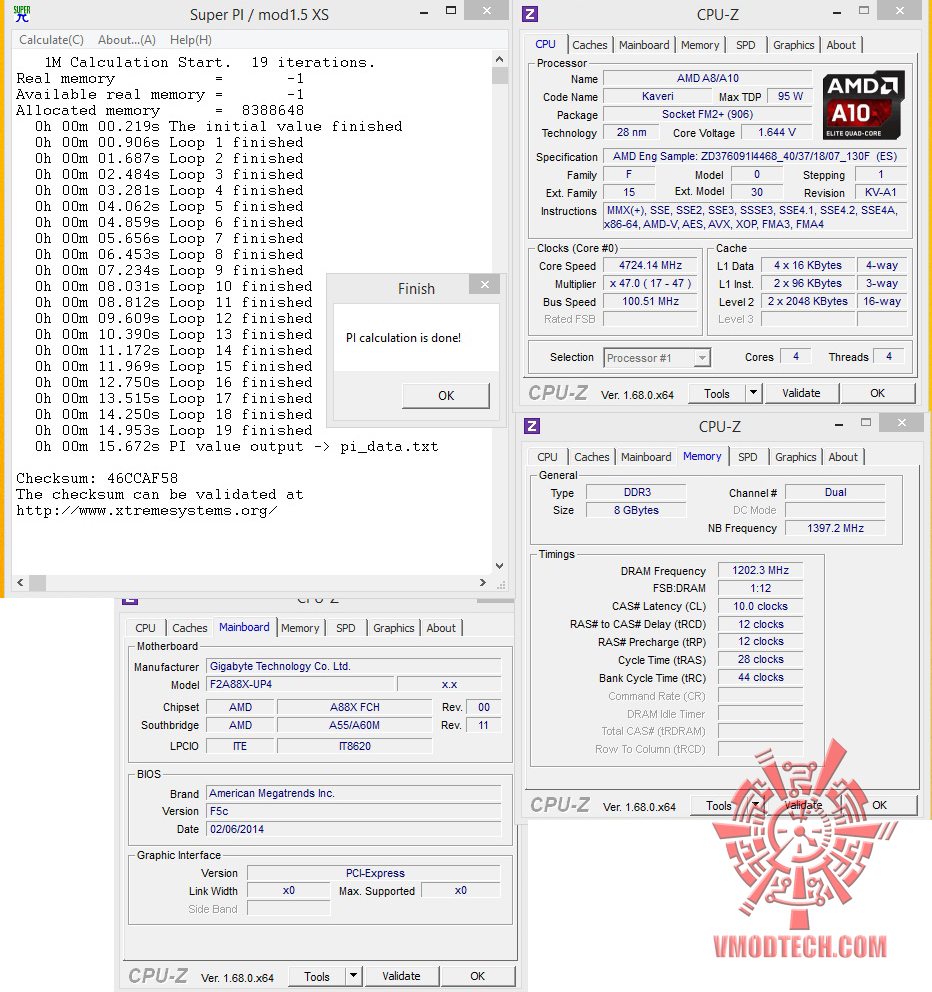Minimize the Super PI window
This screenshot has height=992, width=932.
pyautogui.click(x=424, y=13)
